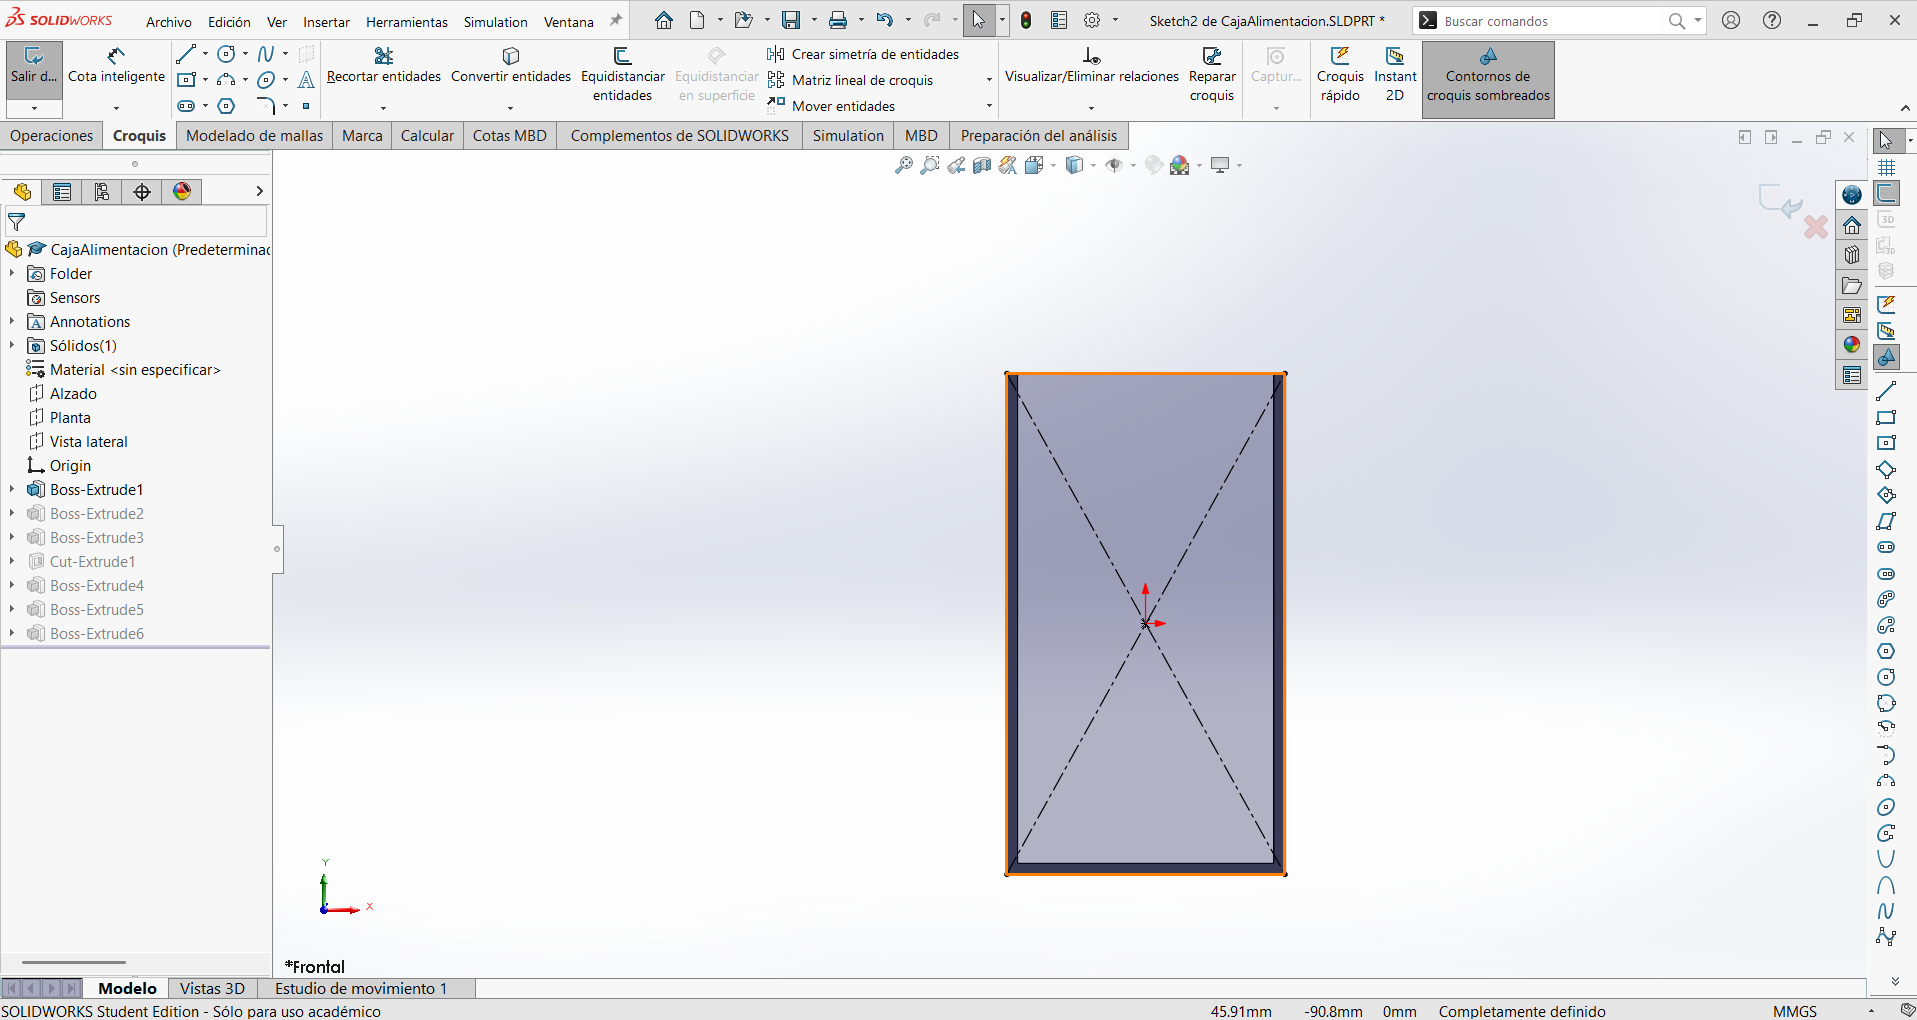
Task: Click Reparar croquis tool
Action: point(1212,75)
